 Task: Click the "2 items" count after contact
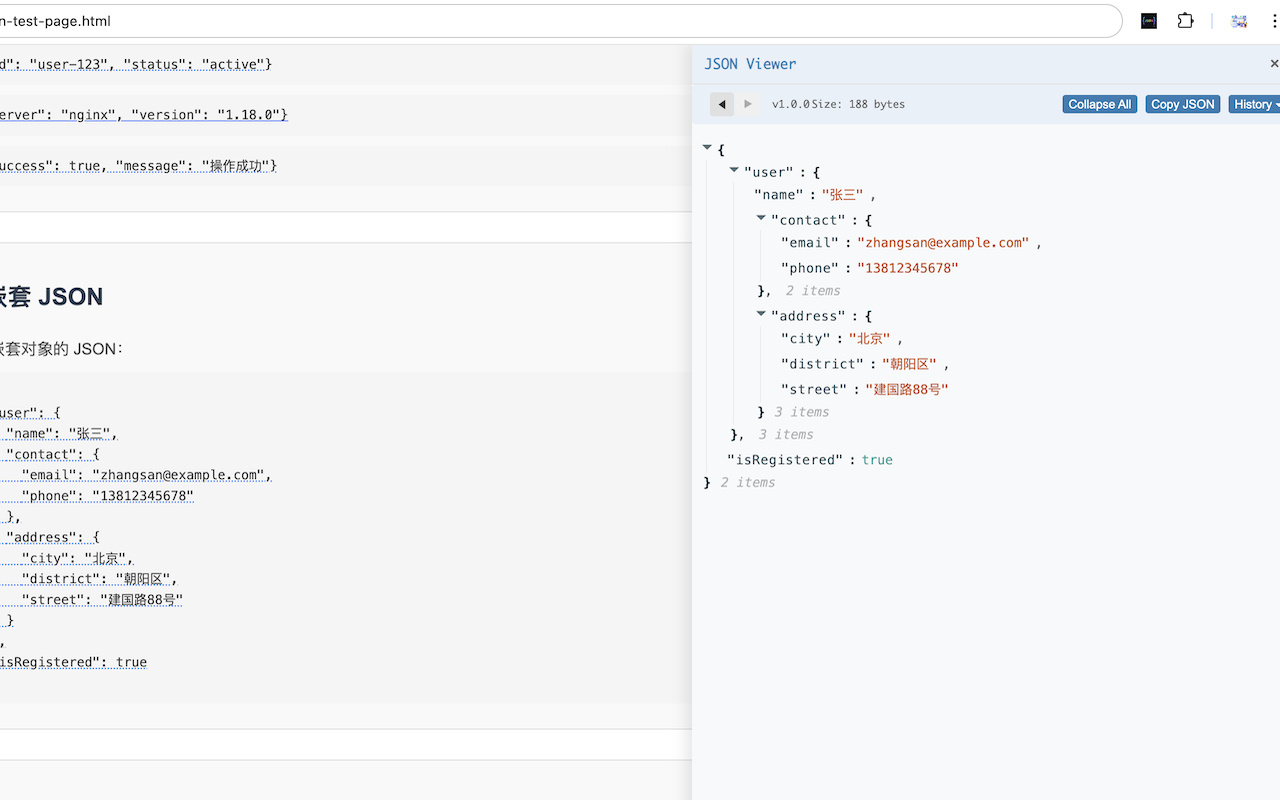tap(812, 291)
